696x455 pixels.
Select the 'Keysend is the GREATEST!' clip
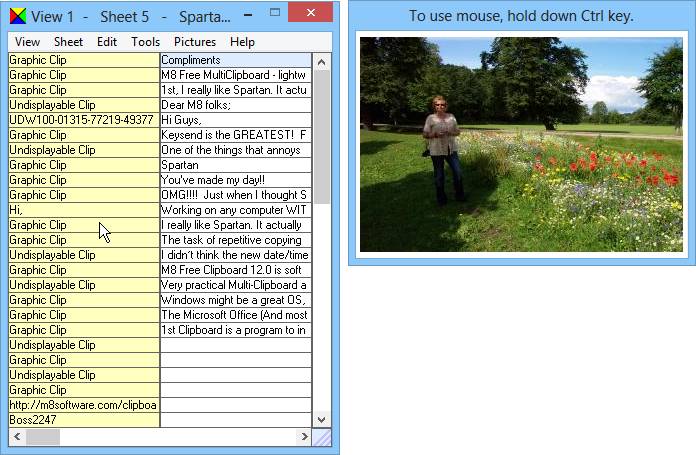(235, 135)
